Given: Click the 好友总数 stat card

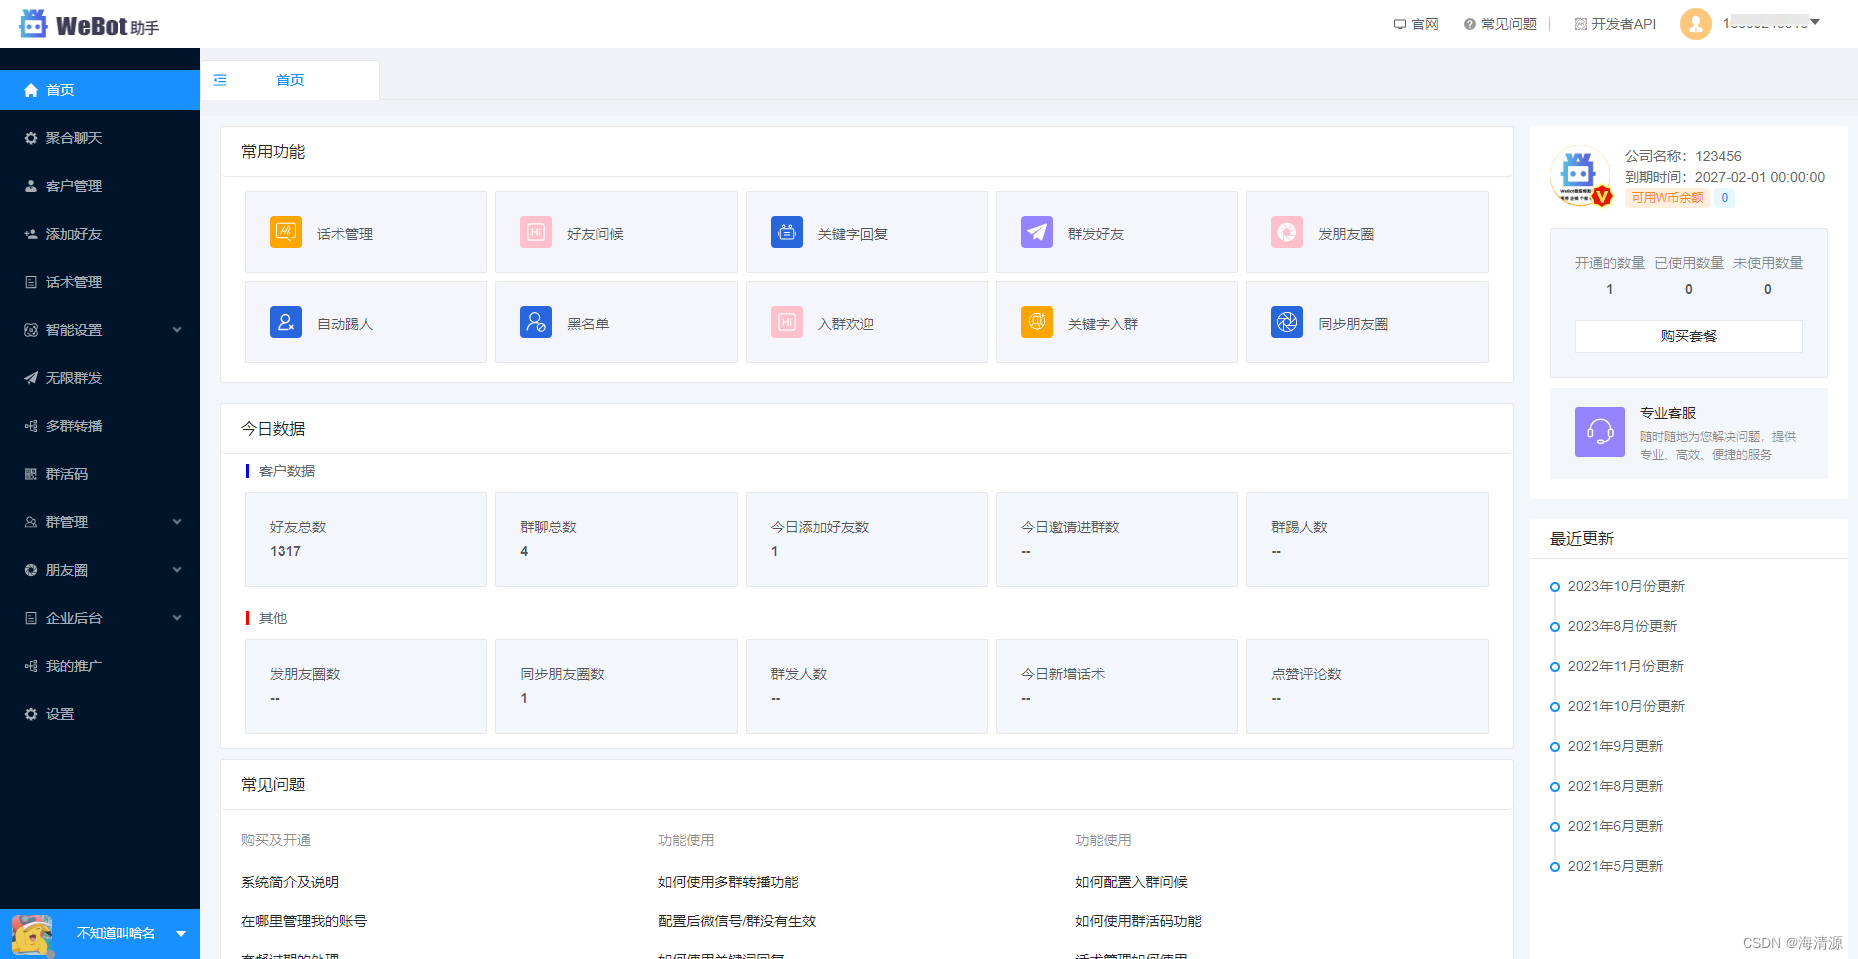Looking at the screenshot, I should pos(366,539).
